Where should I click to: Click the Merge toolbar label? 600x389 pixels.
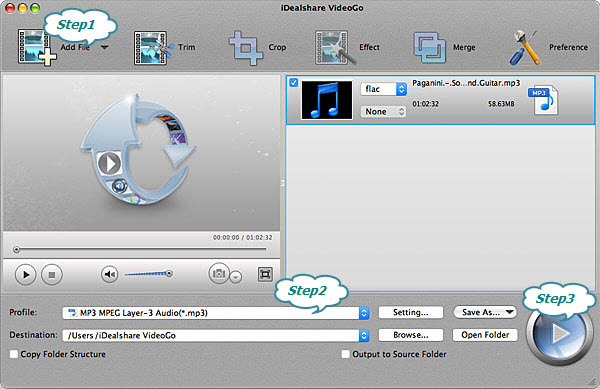(x=464, y=47)
